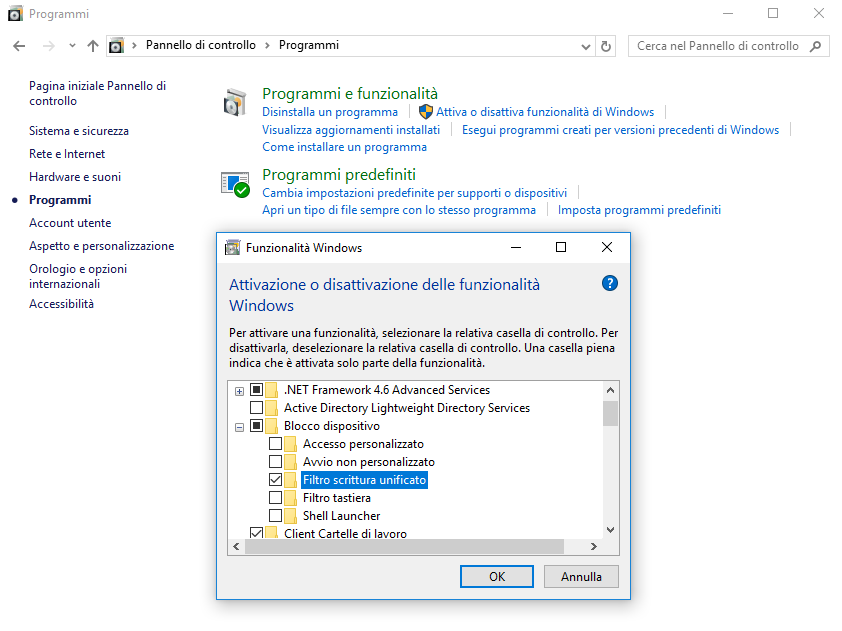This screenshot has height=631, width=842.
Task: Collapse the Blocco dispositivo tree node
Action: [239, 426]
